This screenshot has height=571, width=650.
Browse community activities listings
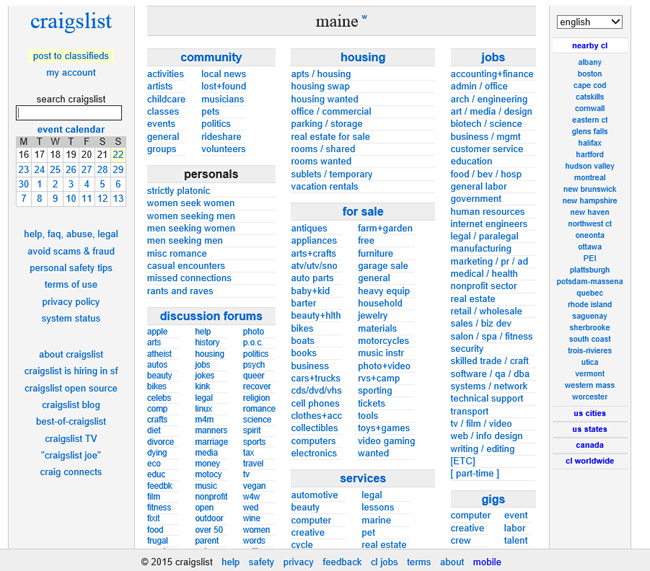[x=165, y=74]
